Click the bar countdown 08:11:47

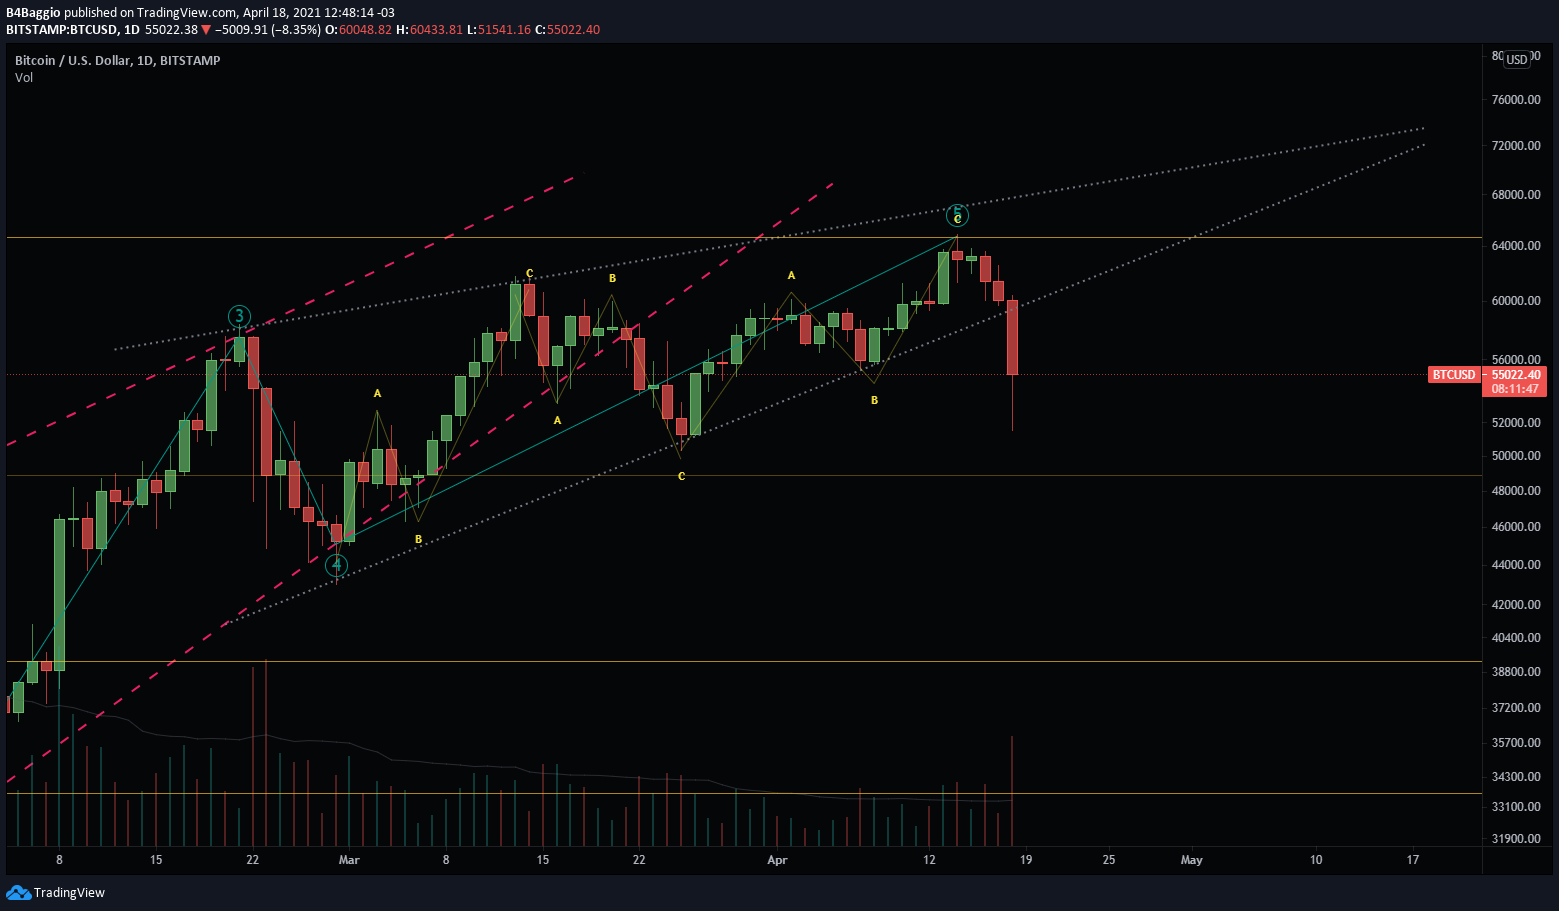click(x=1515, y=389)
